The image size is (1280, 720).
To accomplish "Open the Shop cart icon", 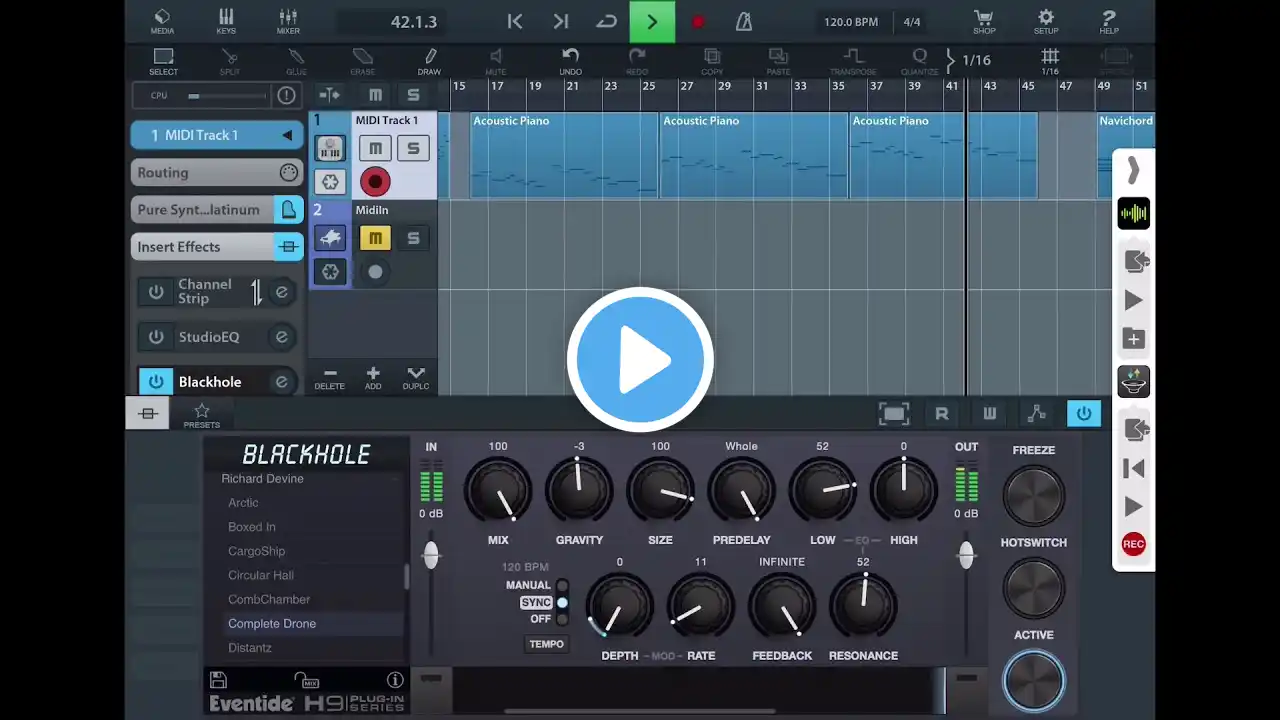I will [984, 21].
